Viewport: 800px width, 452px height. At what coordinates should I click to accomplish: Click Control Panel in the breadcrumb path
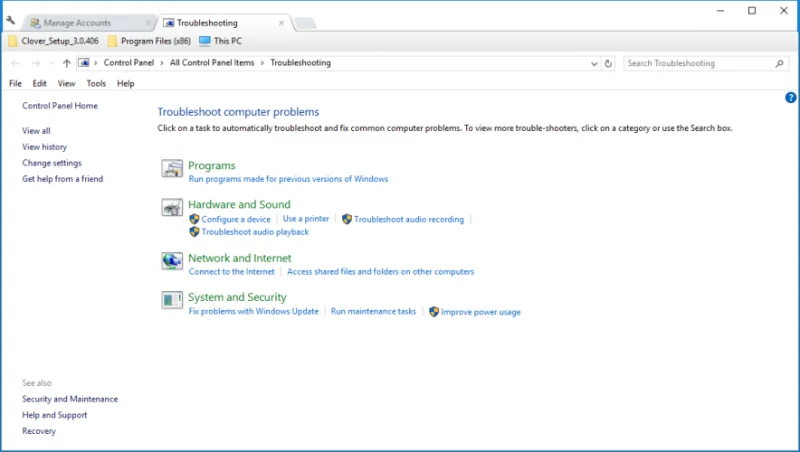[x=129, y=63]
